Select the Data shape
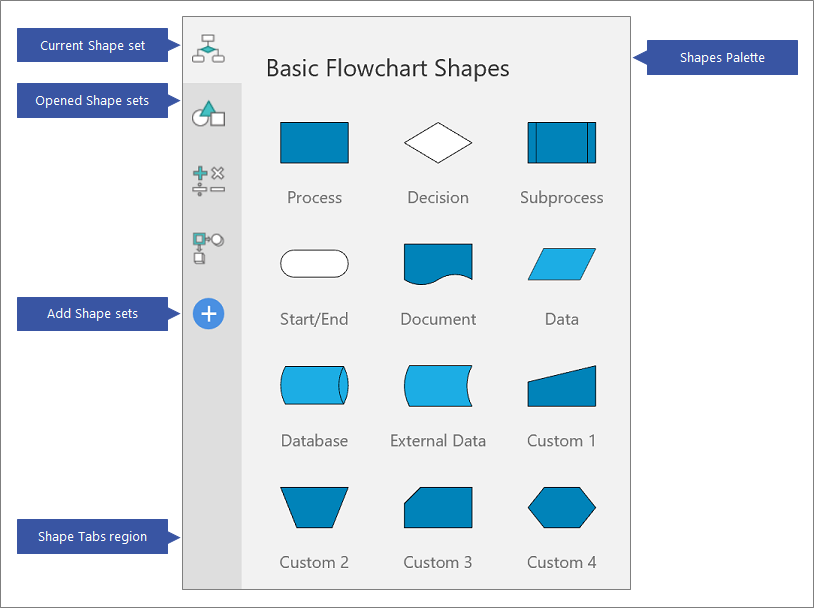Image resolution: width=814 pixels, height=608 pixels. (x=561, y=263)
